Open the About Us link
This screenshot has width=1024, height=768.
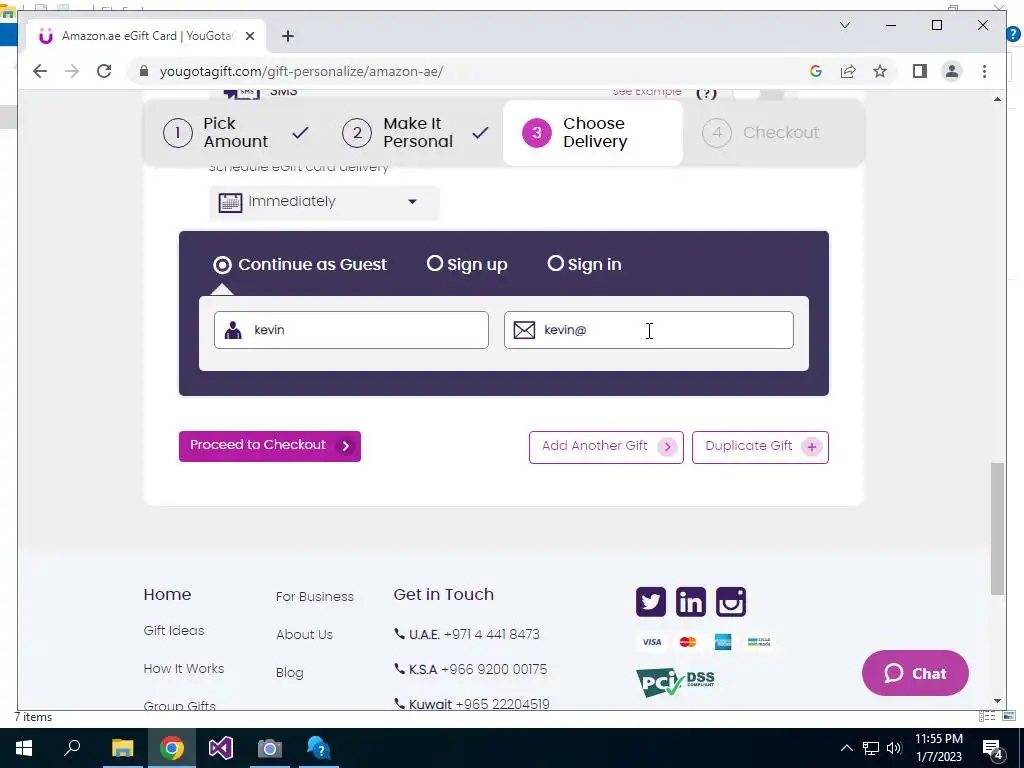[304, 634]
